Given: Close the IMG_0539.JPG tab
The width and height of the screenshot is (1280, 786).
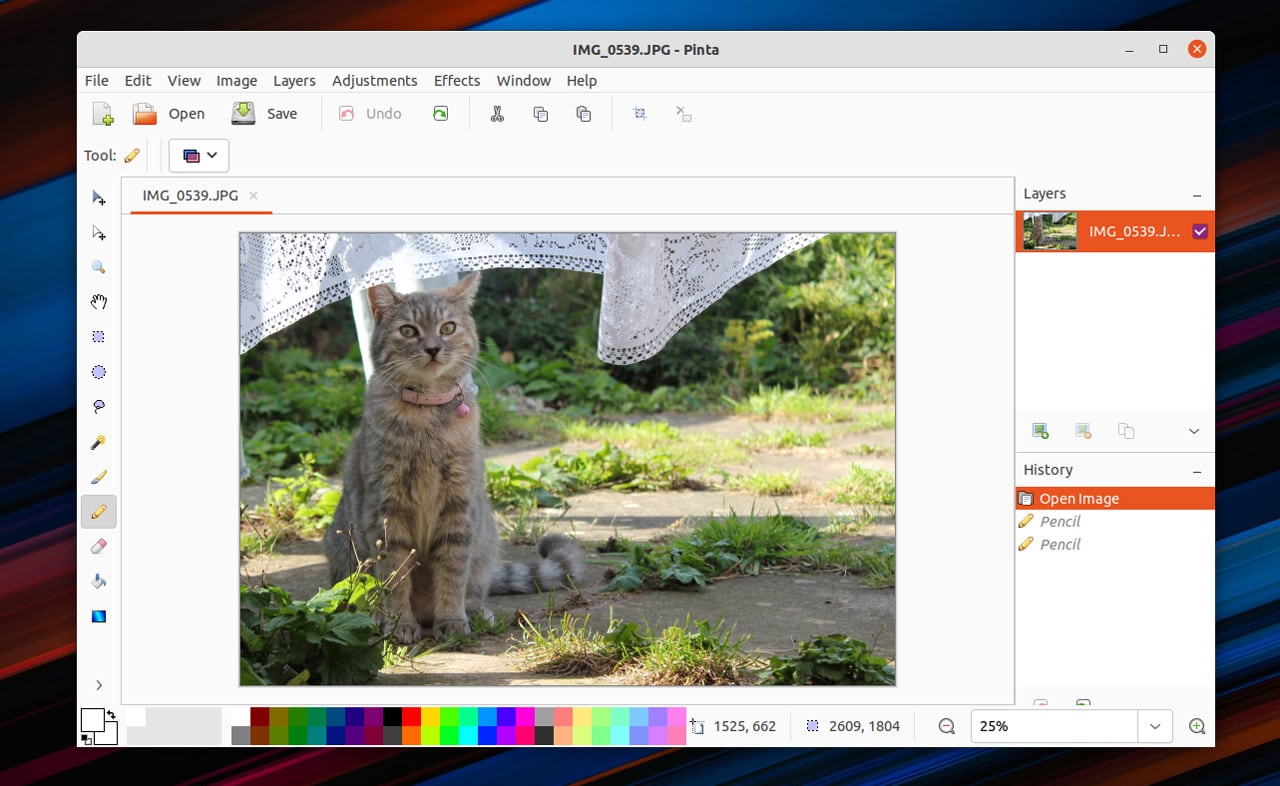Looking at the screenshot, I should tap(253, 196).
